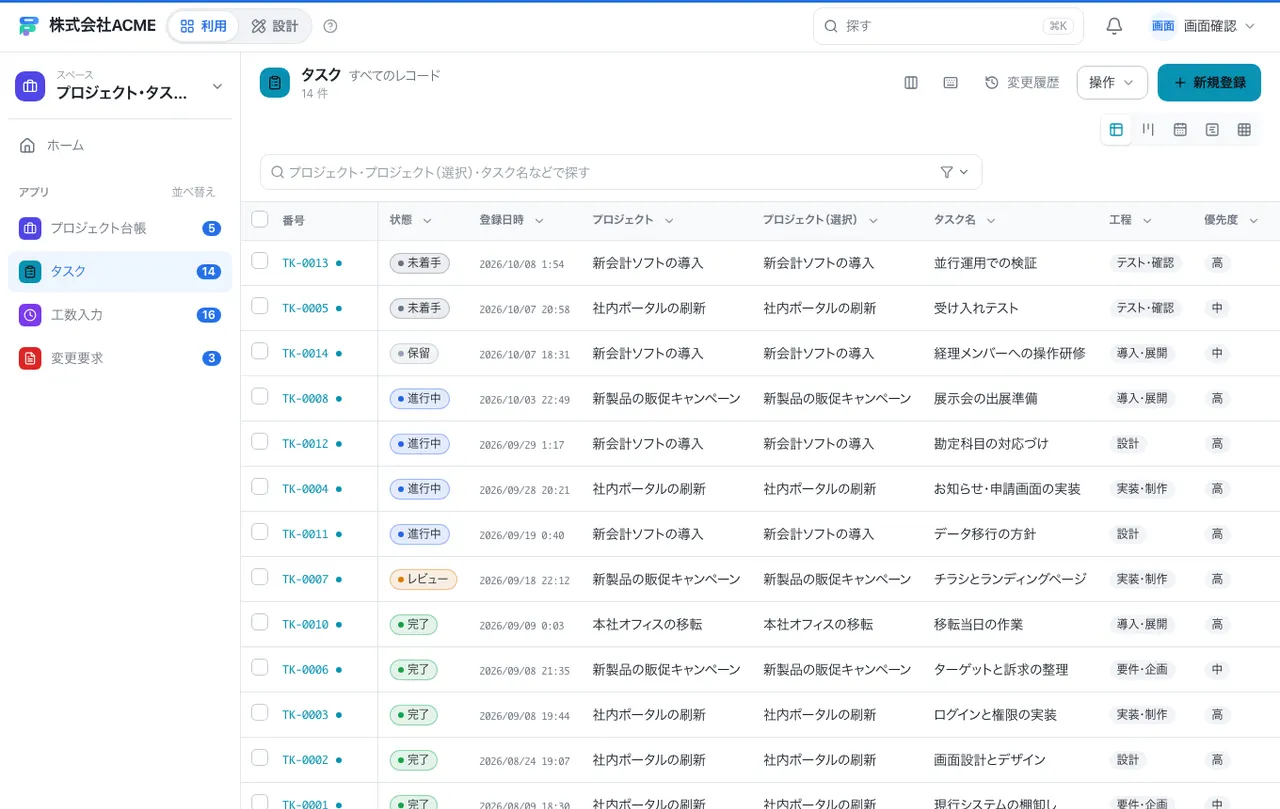Open record TK-0013 link
1280x809 pixels.
click(305, 263)
